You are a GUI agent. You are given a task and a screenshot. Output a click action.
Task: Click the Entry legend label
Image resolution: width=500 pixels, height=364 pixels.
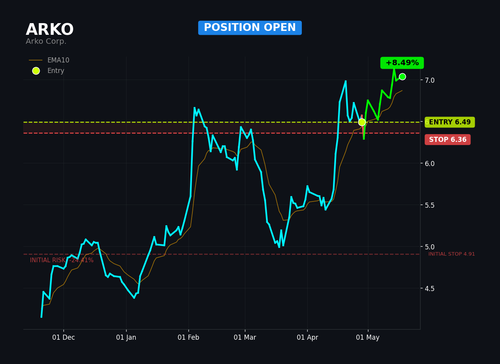pyautogui.click(x=56, y=71)
